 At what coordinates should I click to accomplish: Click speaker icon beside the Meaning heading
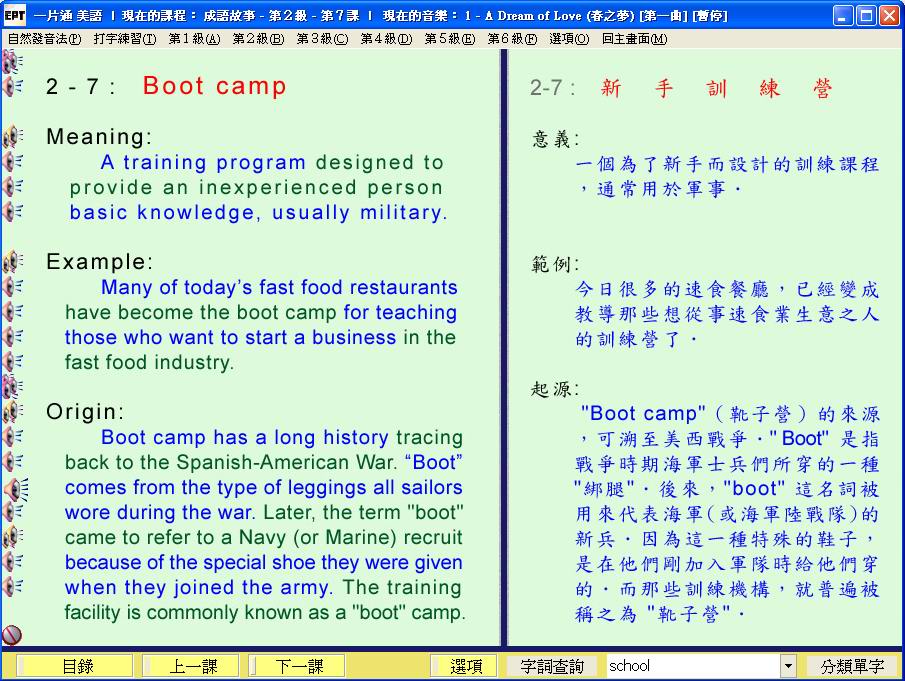13,137
